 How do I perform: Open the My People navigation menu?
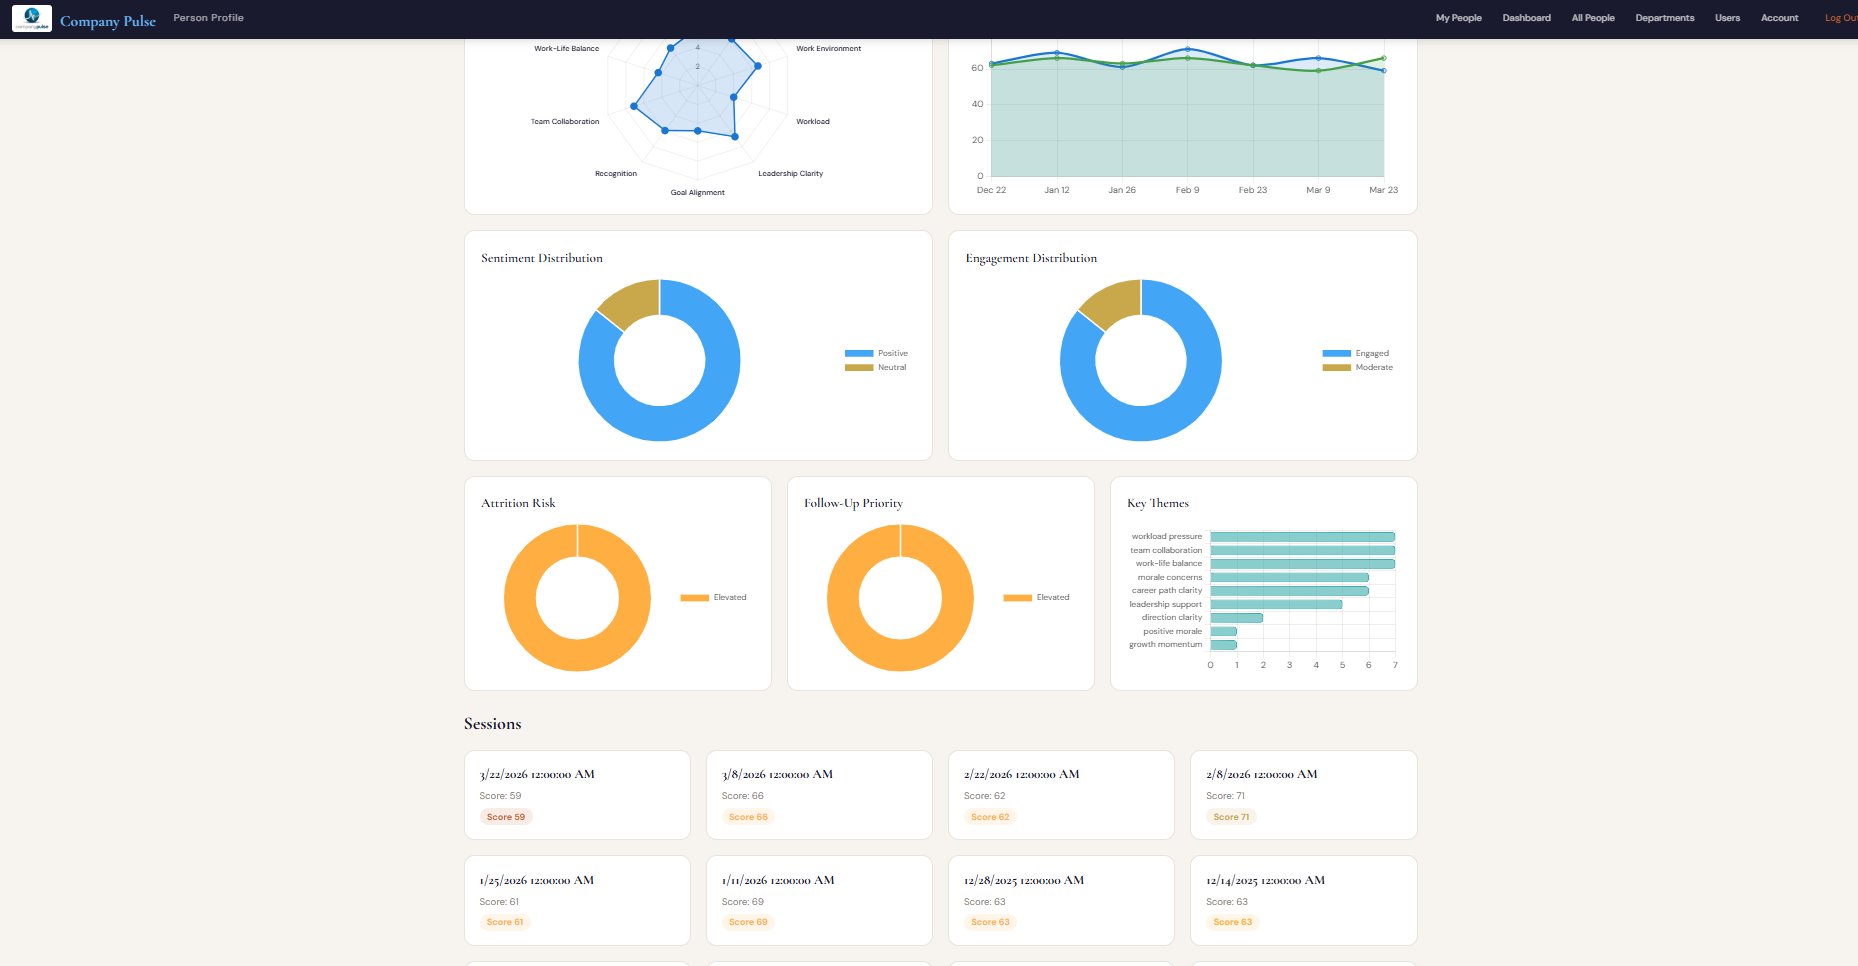click(x=1459, y=17)
